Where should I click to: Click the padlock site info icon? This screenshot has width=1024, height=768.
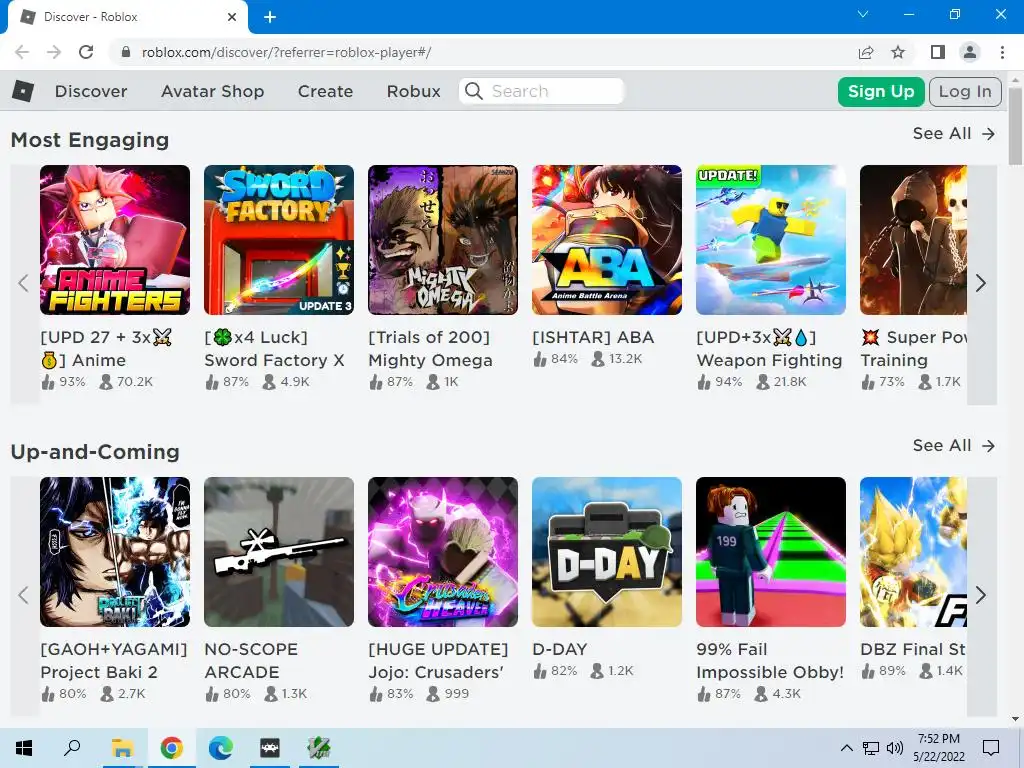(x=126, y=52)
